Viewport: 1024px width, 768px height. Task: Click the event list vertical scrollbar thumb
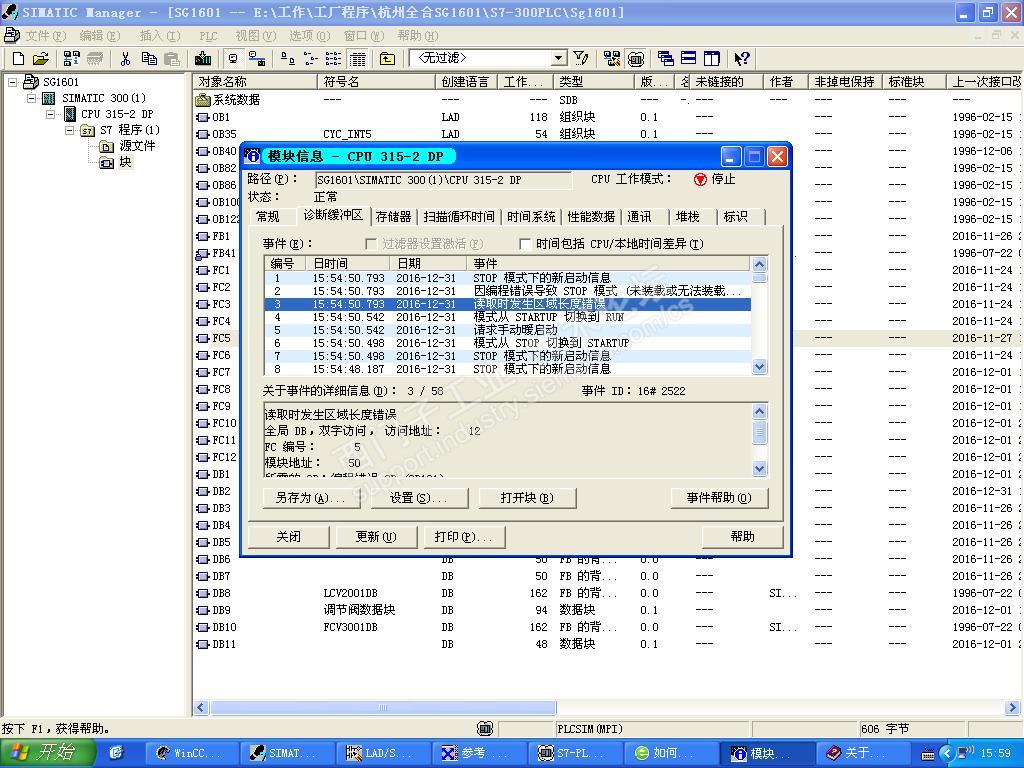[759, 278]
